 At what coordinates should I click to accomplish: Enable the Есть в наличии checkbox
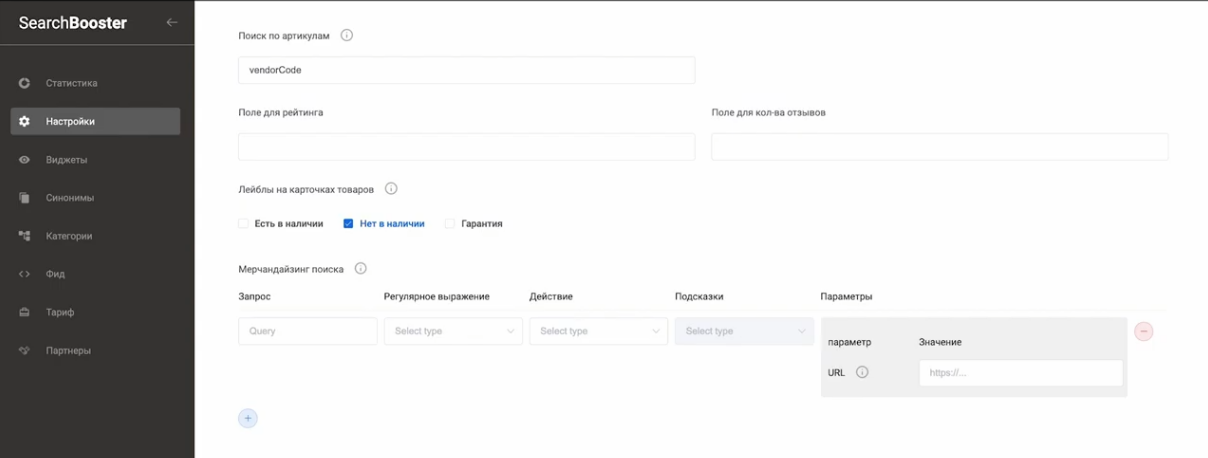click(x=243, y=224)
